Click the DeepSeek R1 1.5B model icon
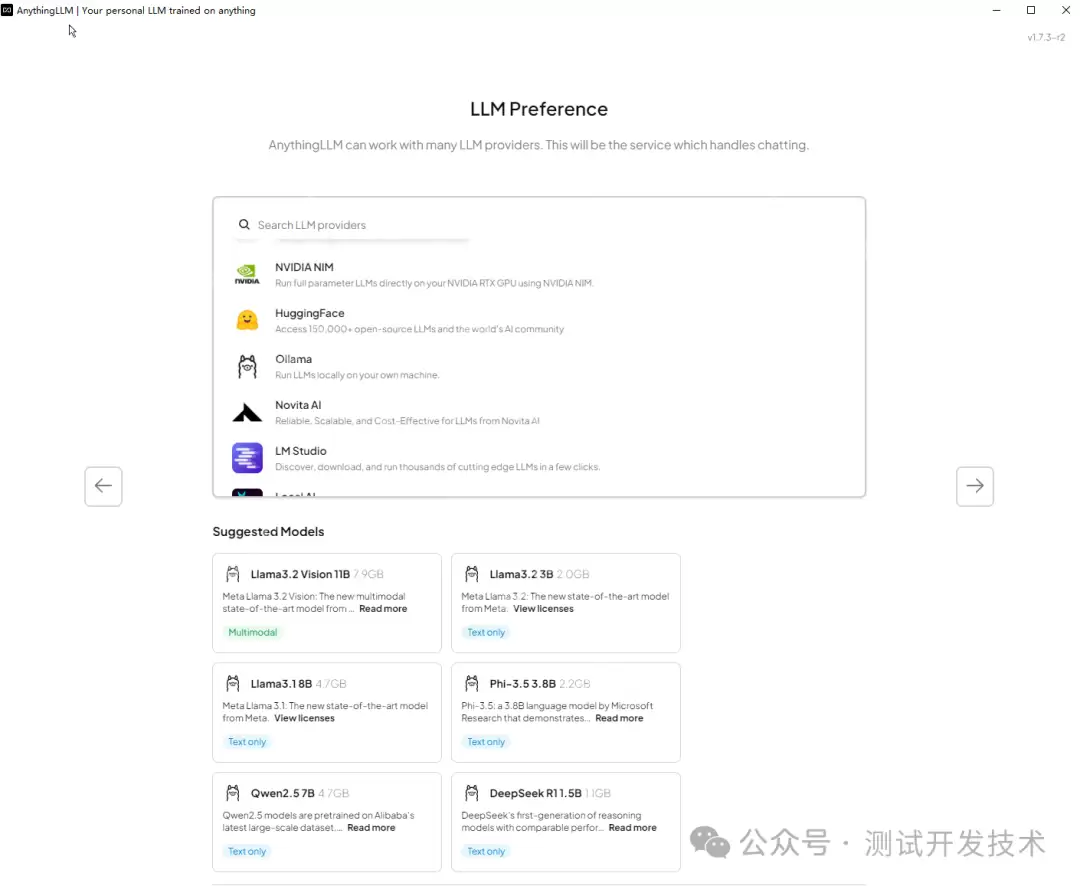Image resolution: width=1080 pixels, height=886 pixels. 471,792
